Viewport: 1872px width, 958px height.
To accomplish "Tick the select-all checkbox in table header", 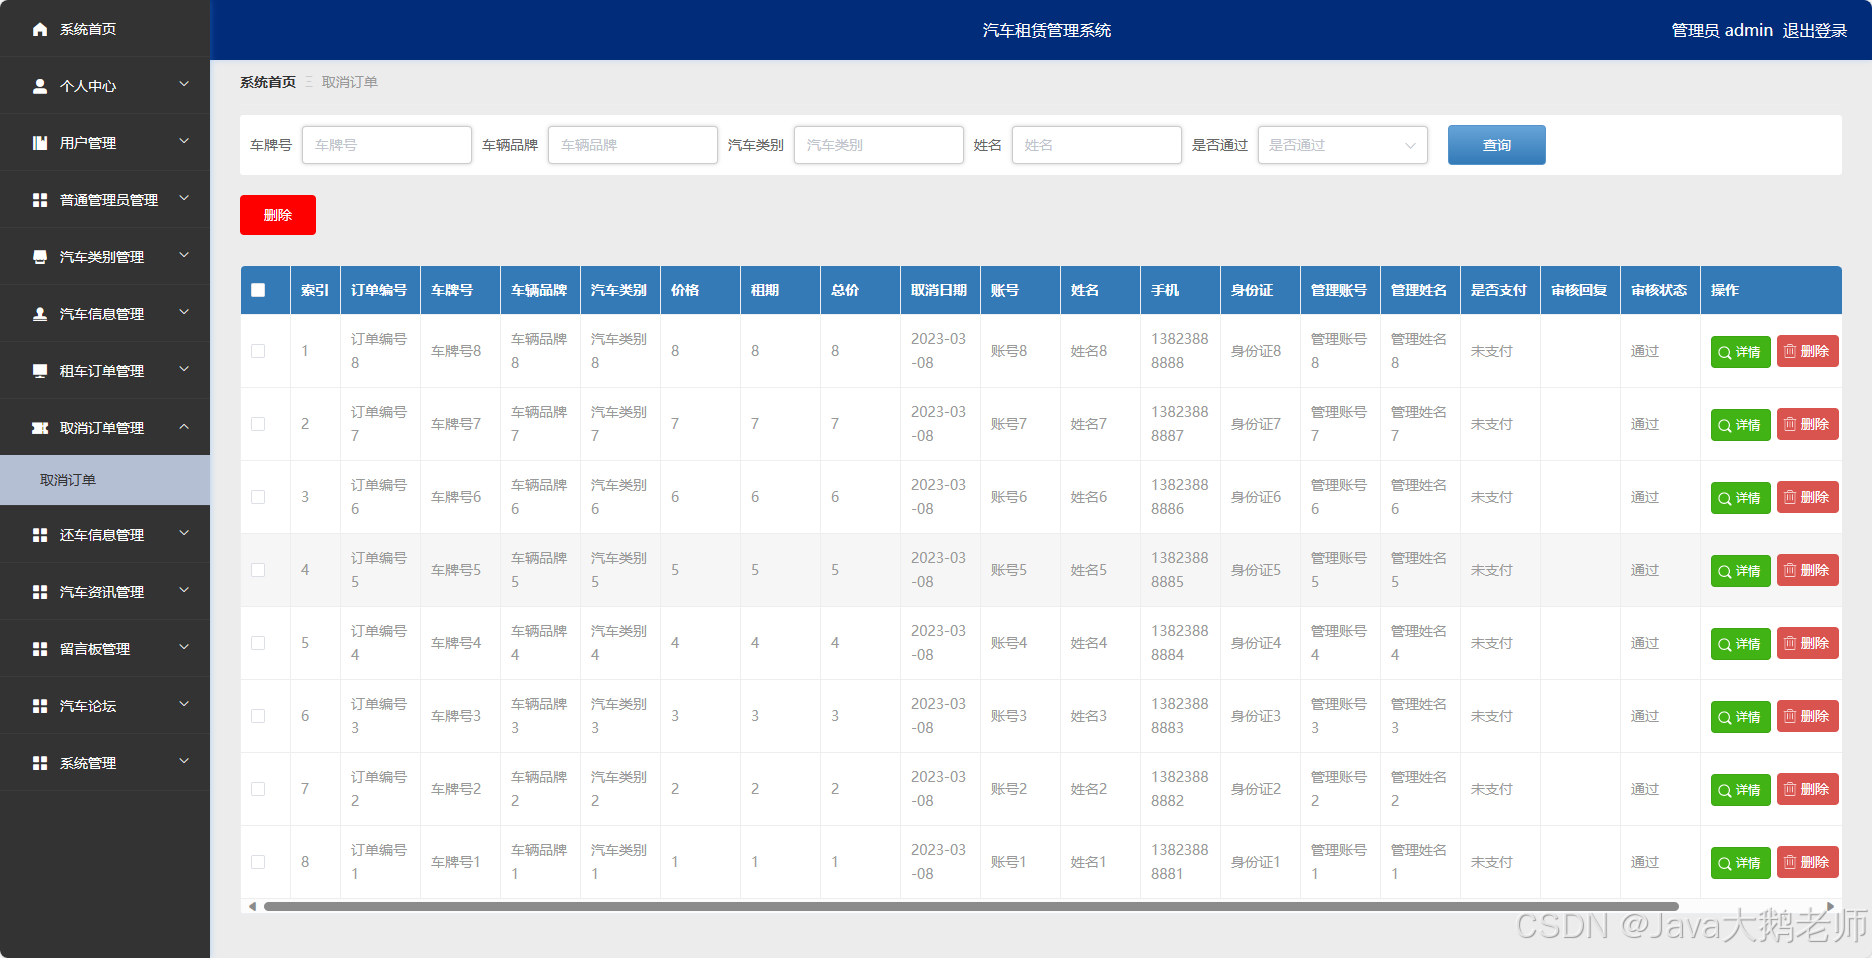I will (x=258, y=290).
